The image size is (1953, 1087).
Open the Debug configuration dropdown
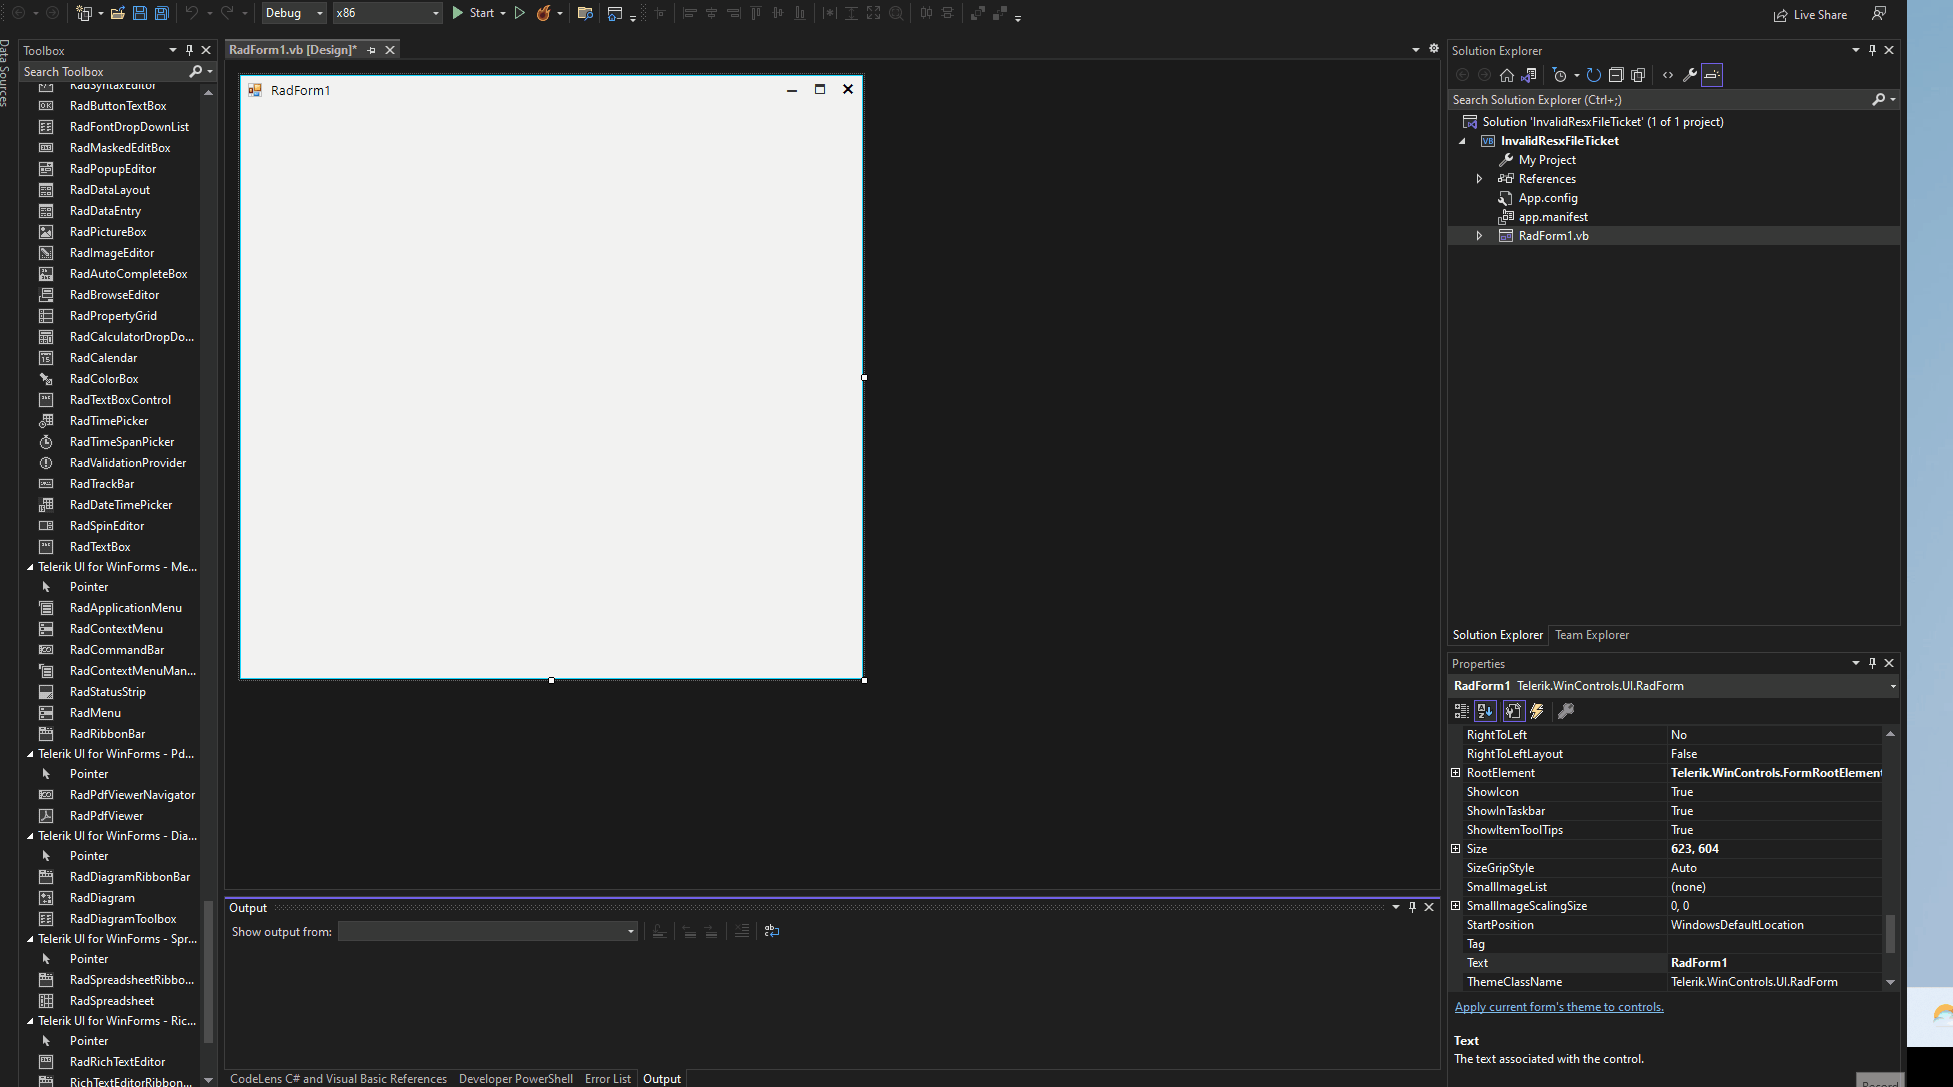[x=294, y=13]
